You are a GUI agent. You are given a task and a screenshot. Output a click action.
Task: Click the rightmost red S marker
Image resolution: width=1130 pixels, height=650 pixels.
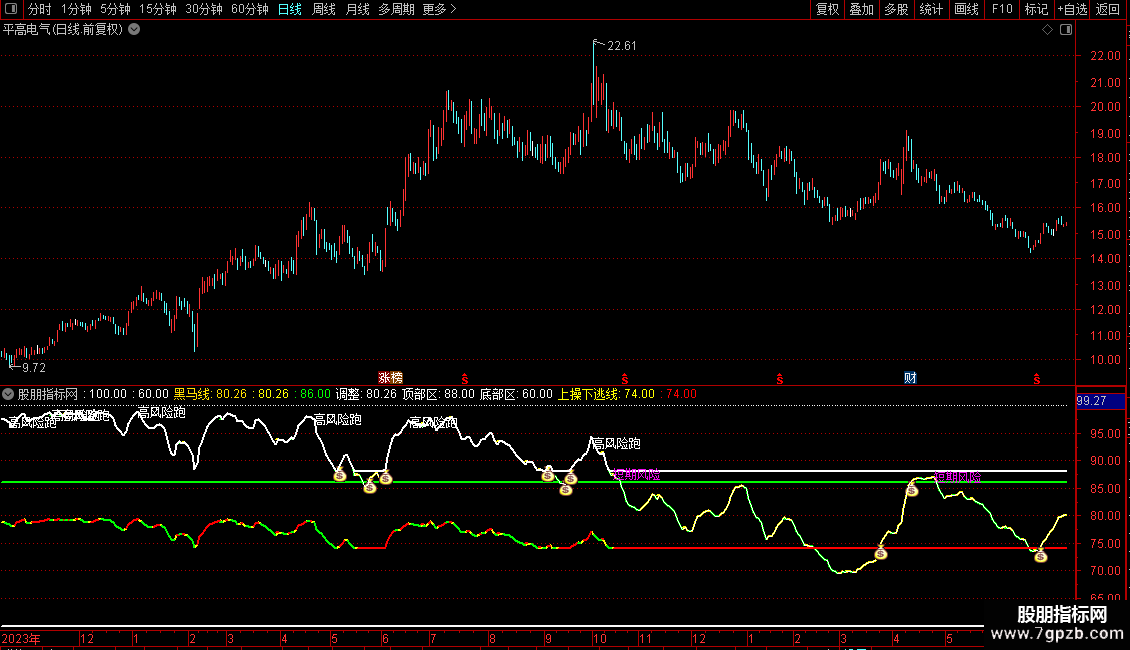[1037, 378]
